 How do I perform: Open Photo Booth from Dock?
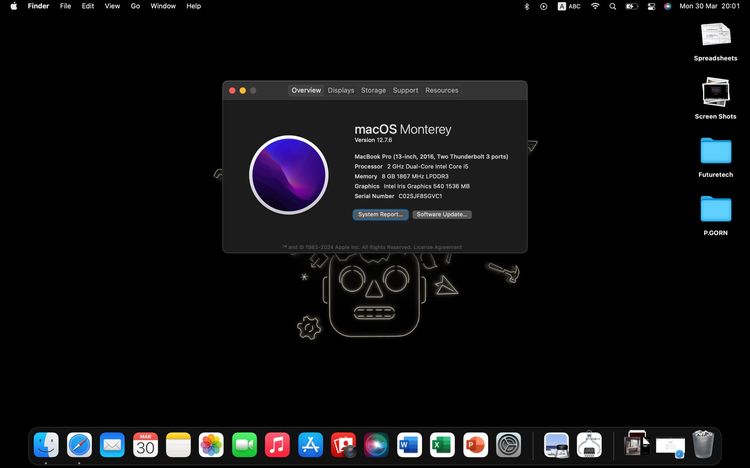[343, 445]
